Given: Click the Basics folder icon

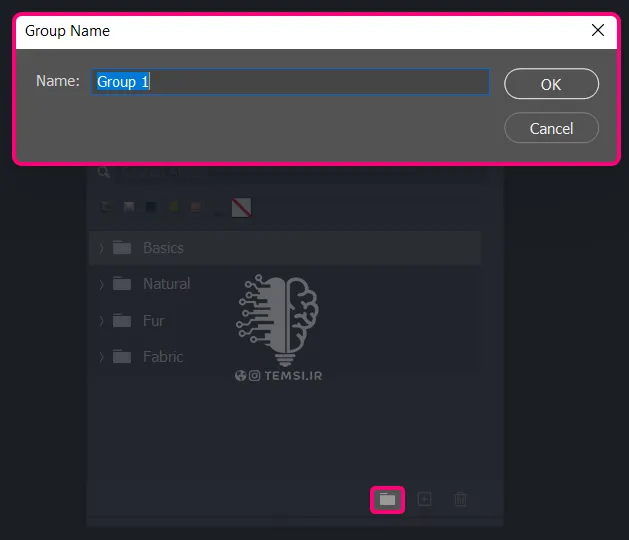Looking at the screenshot, I should 122,248.
